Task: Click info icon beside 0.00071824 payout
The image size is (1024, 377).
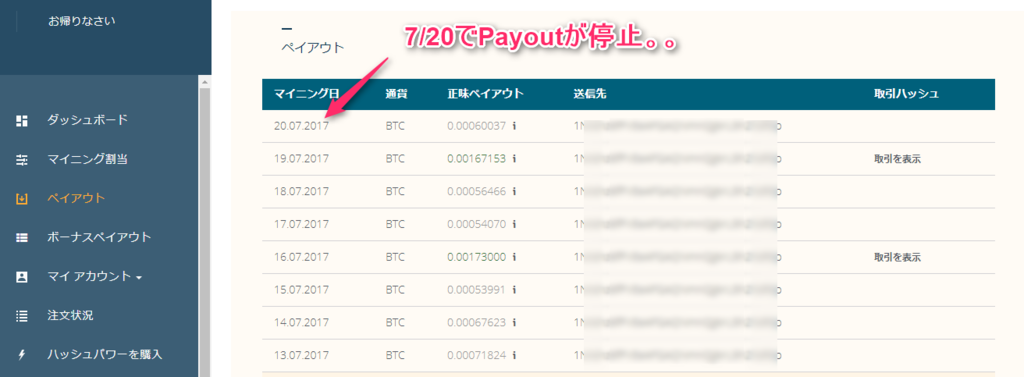Action: [514, 355]
